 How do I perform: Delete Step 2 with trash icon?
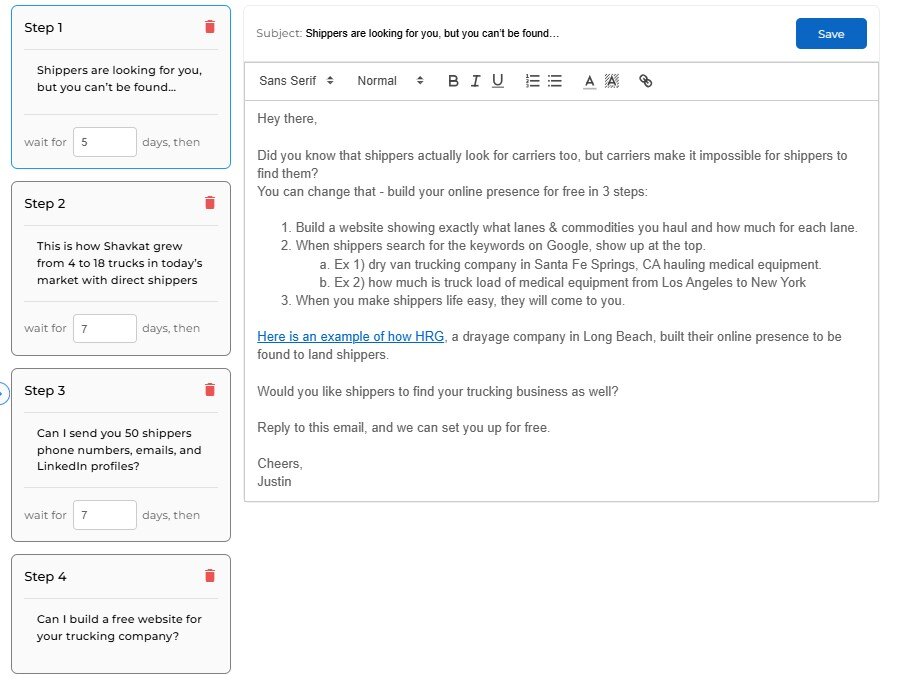209,203
